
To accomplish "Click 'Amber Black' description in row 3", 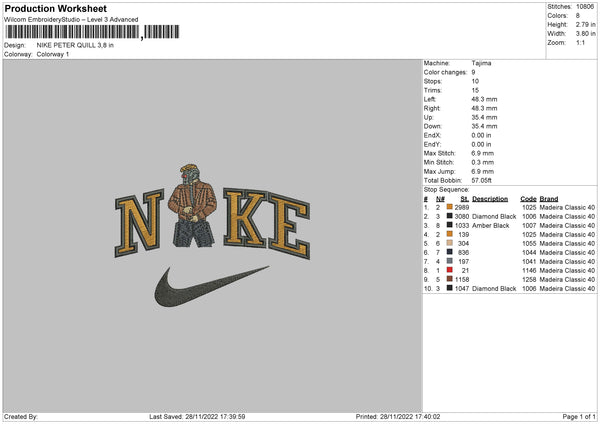I will (491, 225).
